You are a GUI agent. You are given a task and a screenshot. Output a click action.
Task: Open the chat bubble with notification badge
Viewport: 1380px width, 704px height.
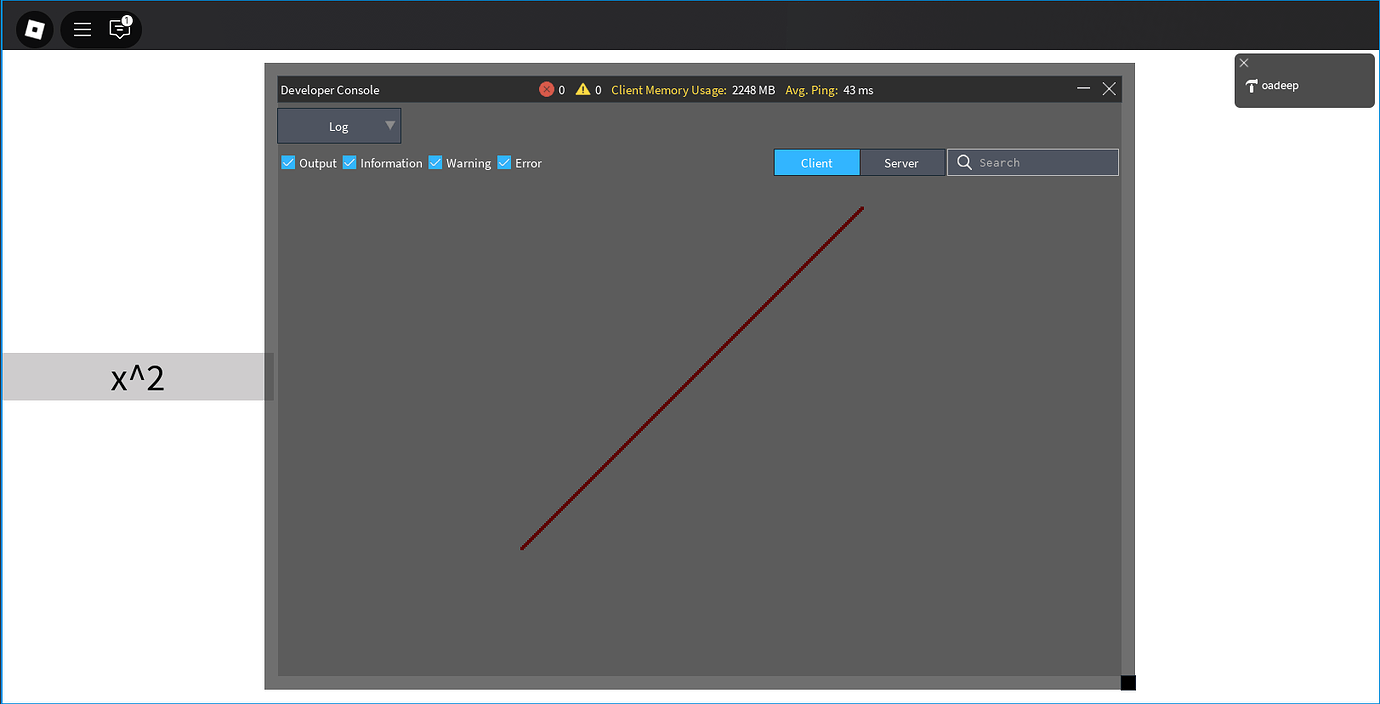coord(120,29)
